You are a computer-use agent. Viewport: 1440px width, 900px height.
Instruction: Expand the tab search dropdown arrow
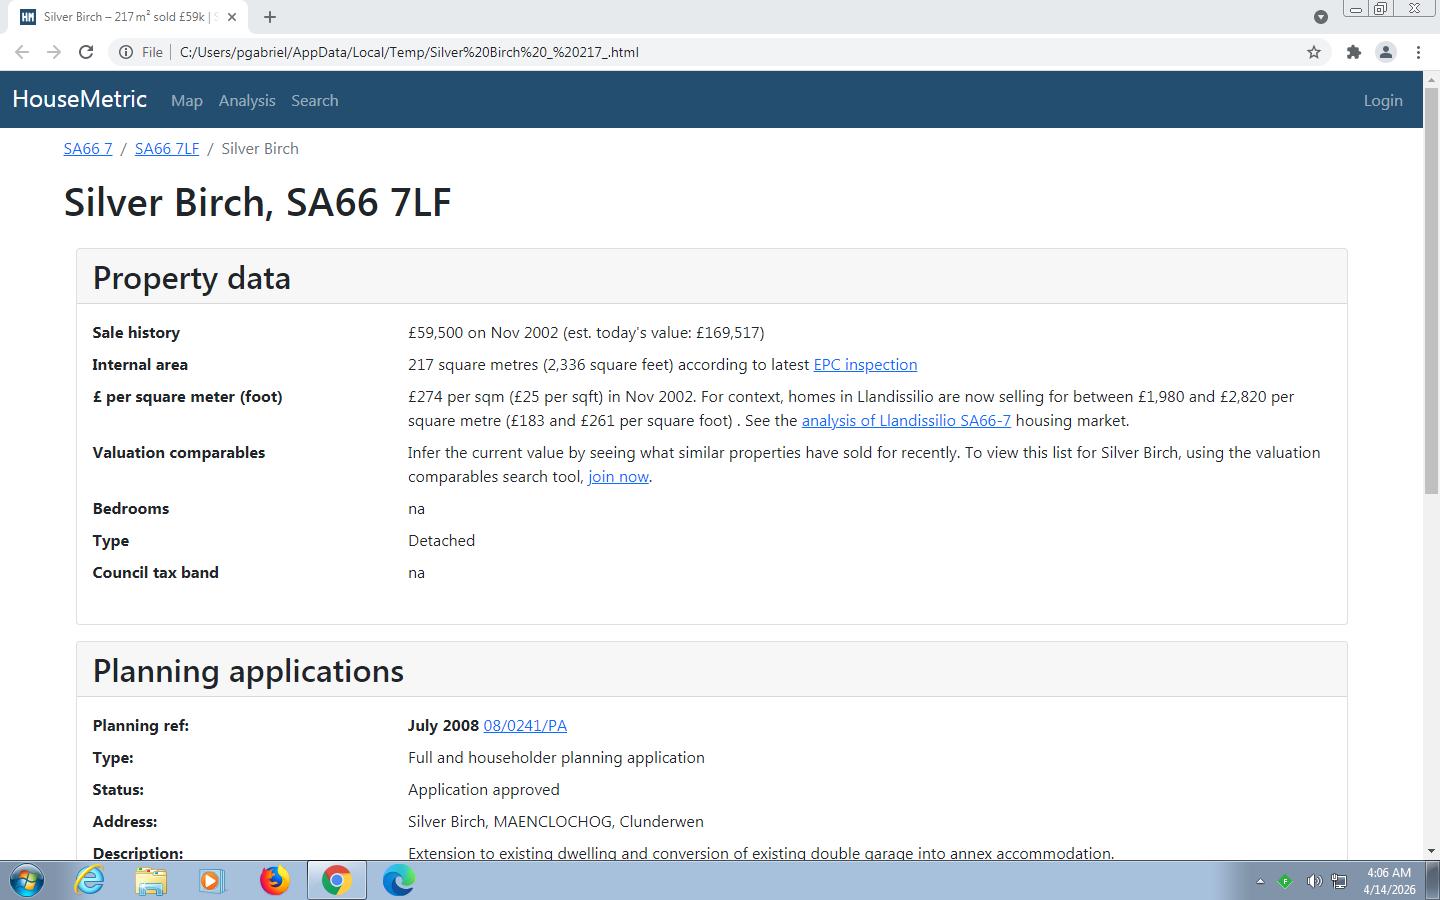click(x=1320, y=17)
